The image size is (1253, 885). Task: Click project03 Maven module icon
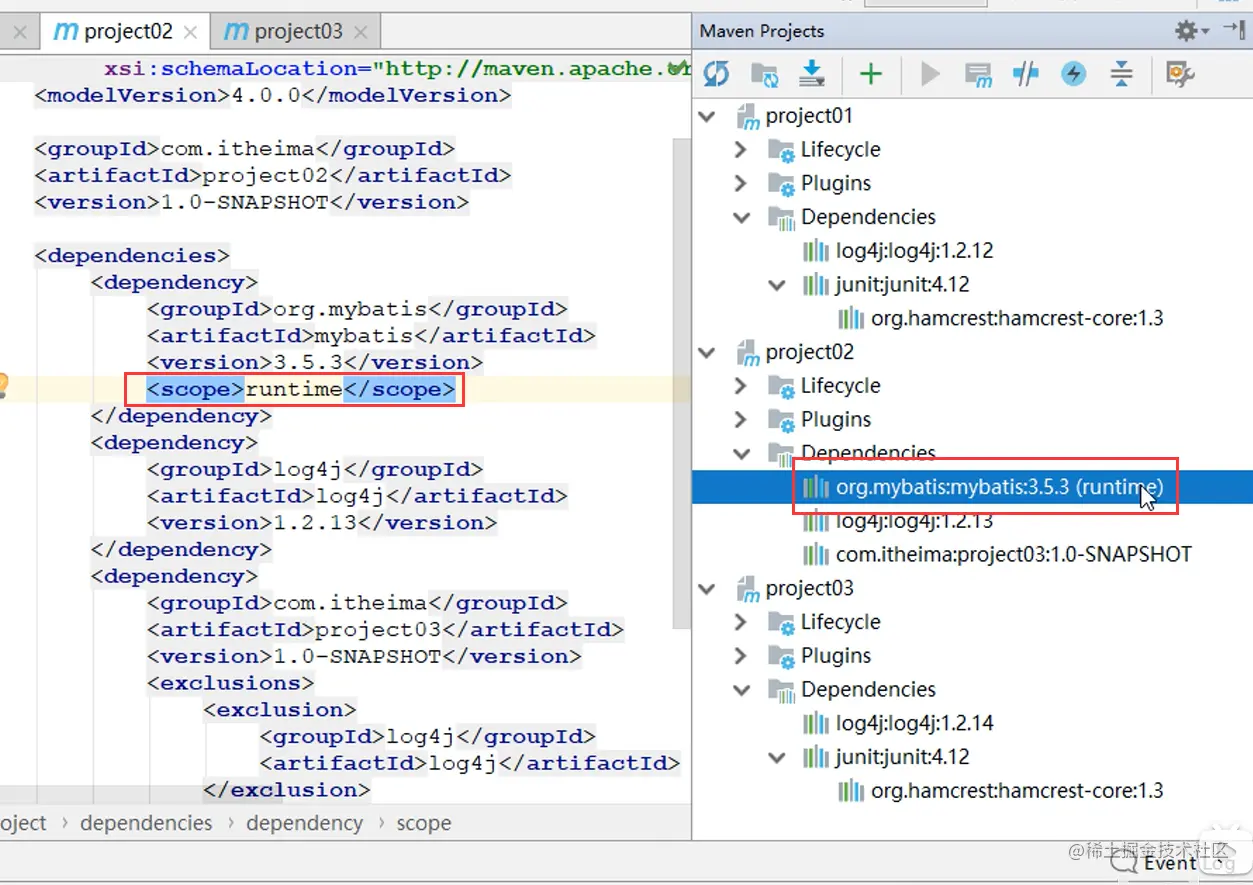(x=749, y=589)
